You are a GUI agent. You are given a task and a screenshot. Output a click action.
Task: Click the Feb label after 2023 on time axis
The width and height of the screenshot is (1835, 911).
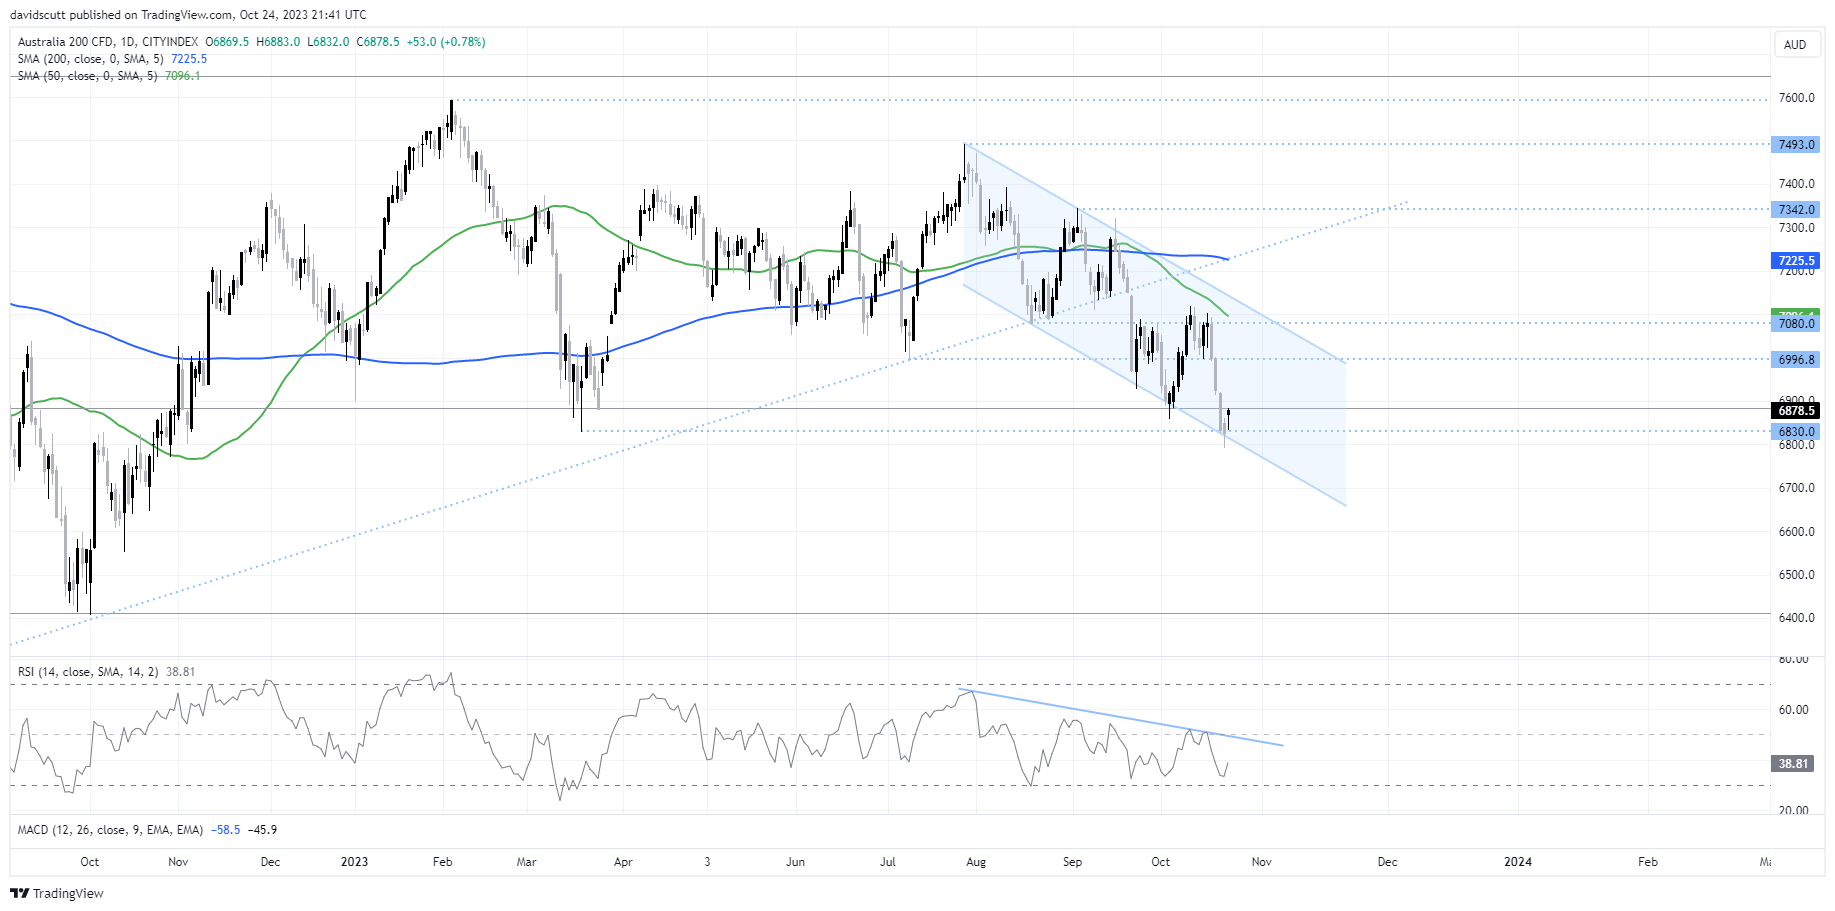pyautogui.click(x=443, y=862)
